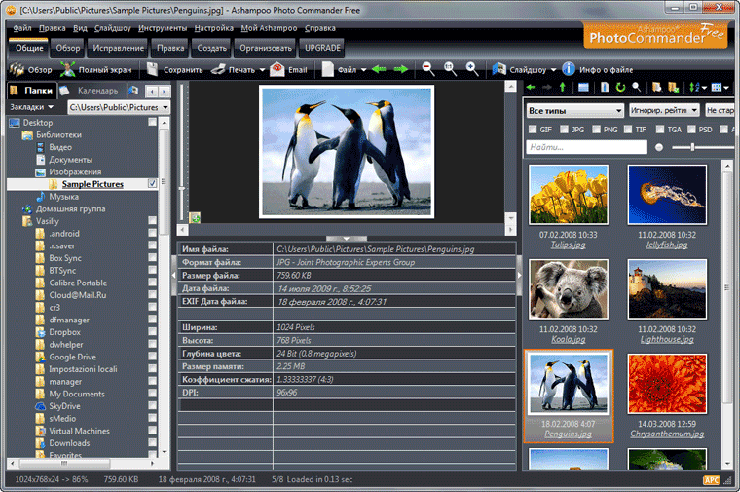
Task: Enable the GIF filter checkbox
Action: click(532, 129)
